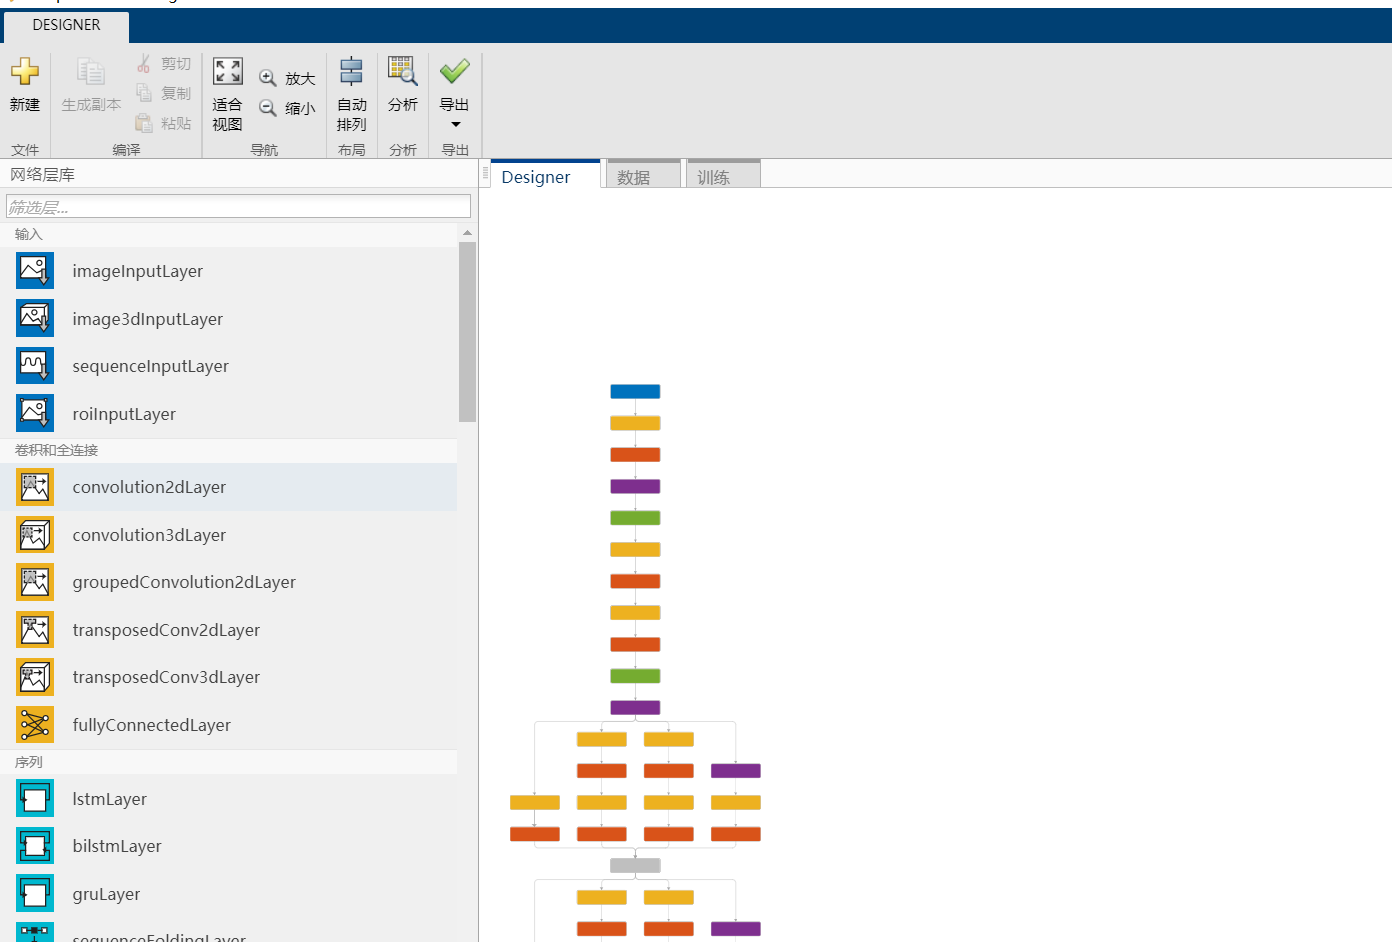Click the groupedConvolution2dLayer text label
This screenshot has height=942, width=1392.
coord(184,582)
